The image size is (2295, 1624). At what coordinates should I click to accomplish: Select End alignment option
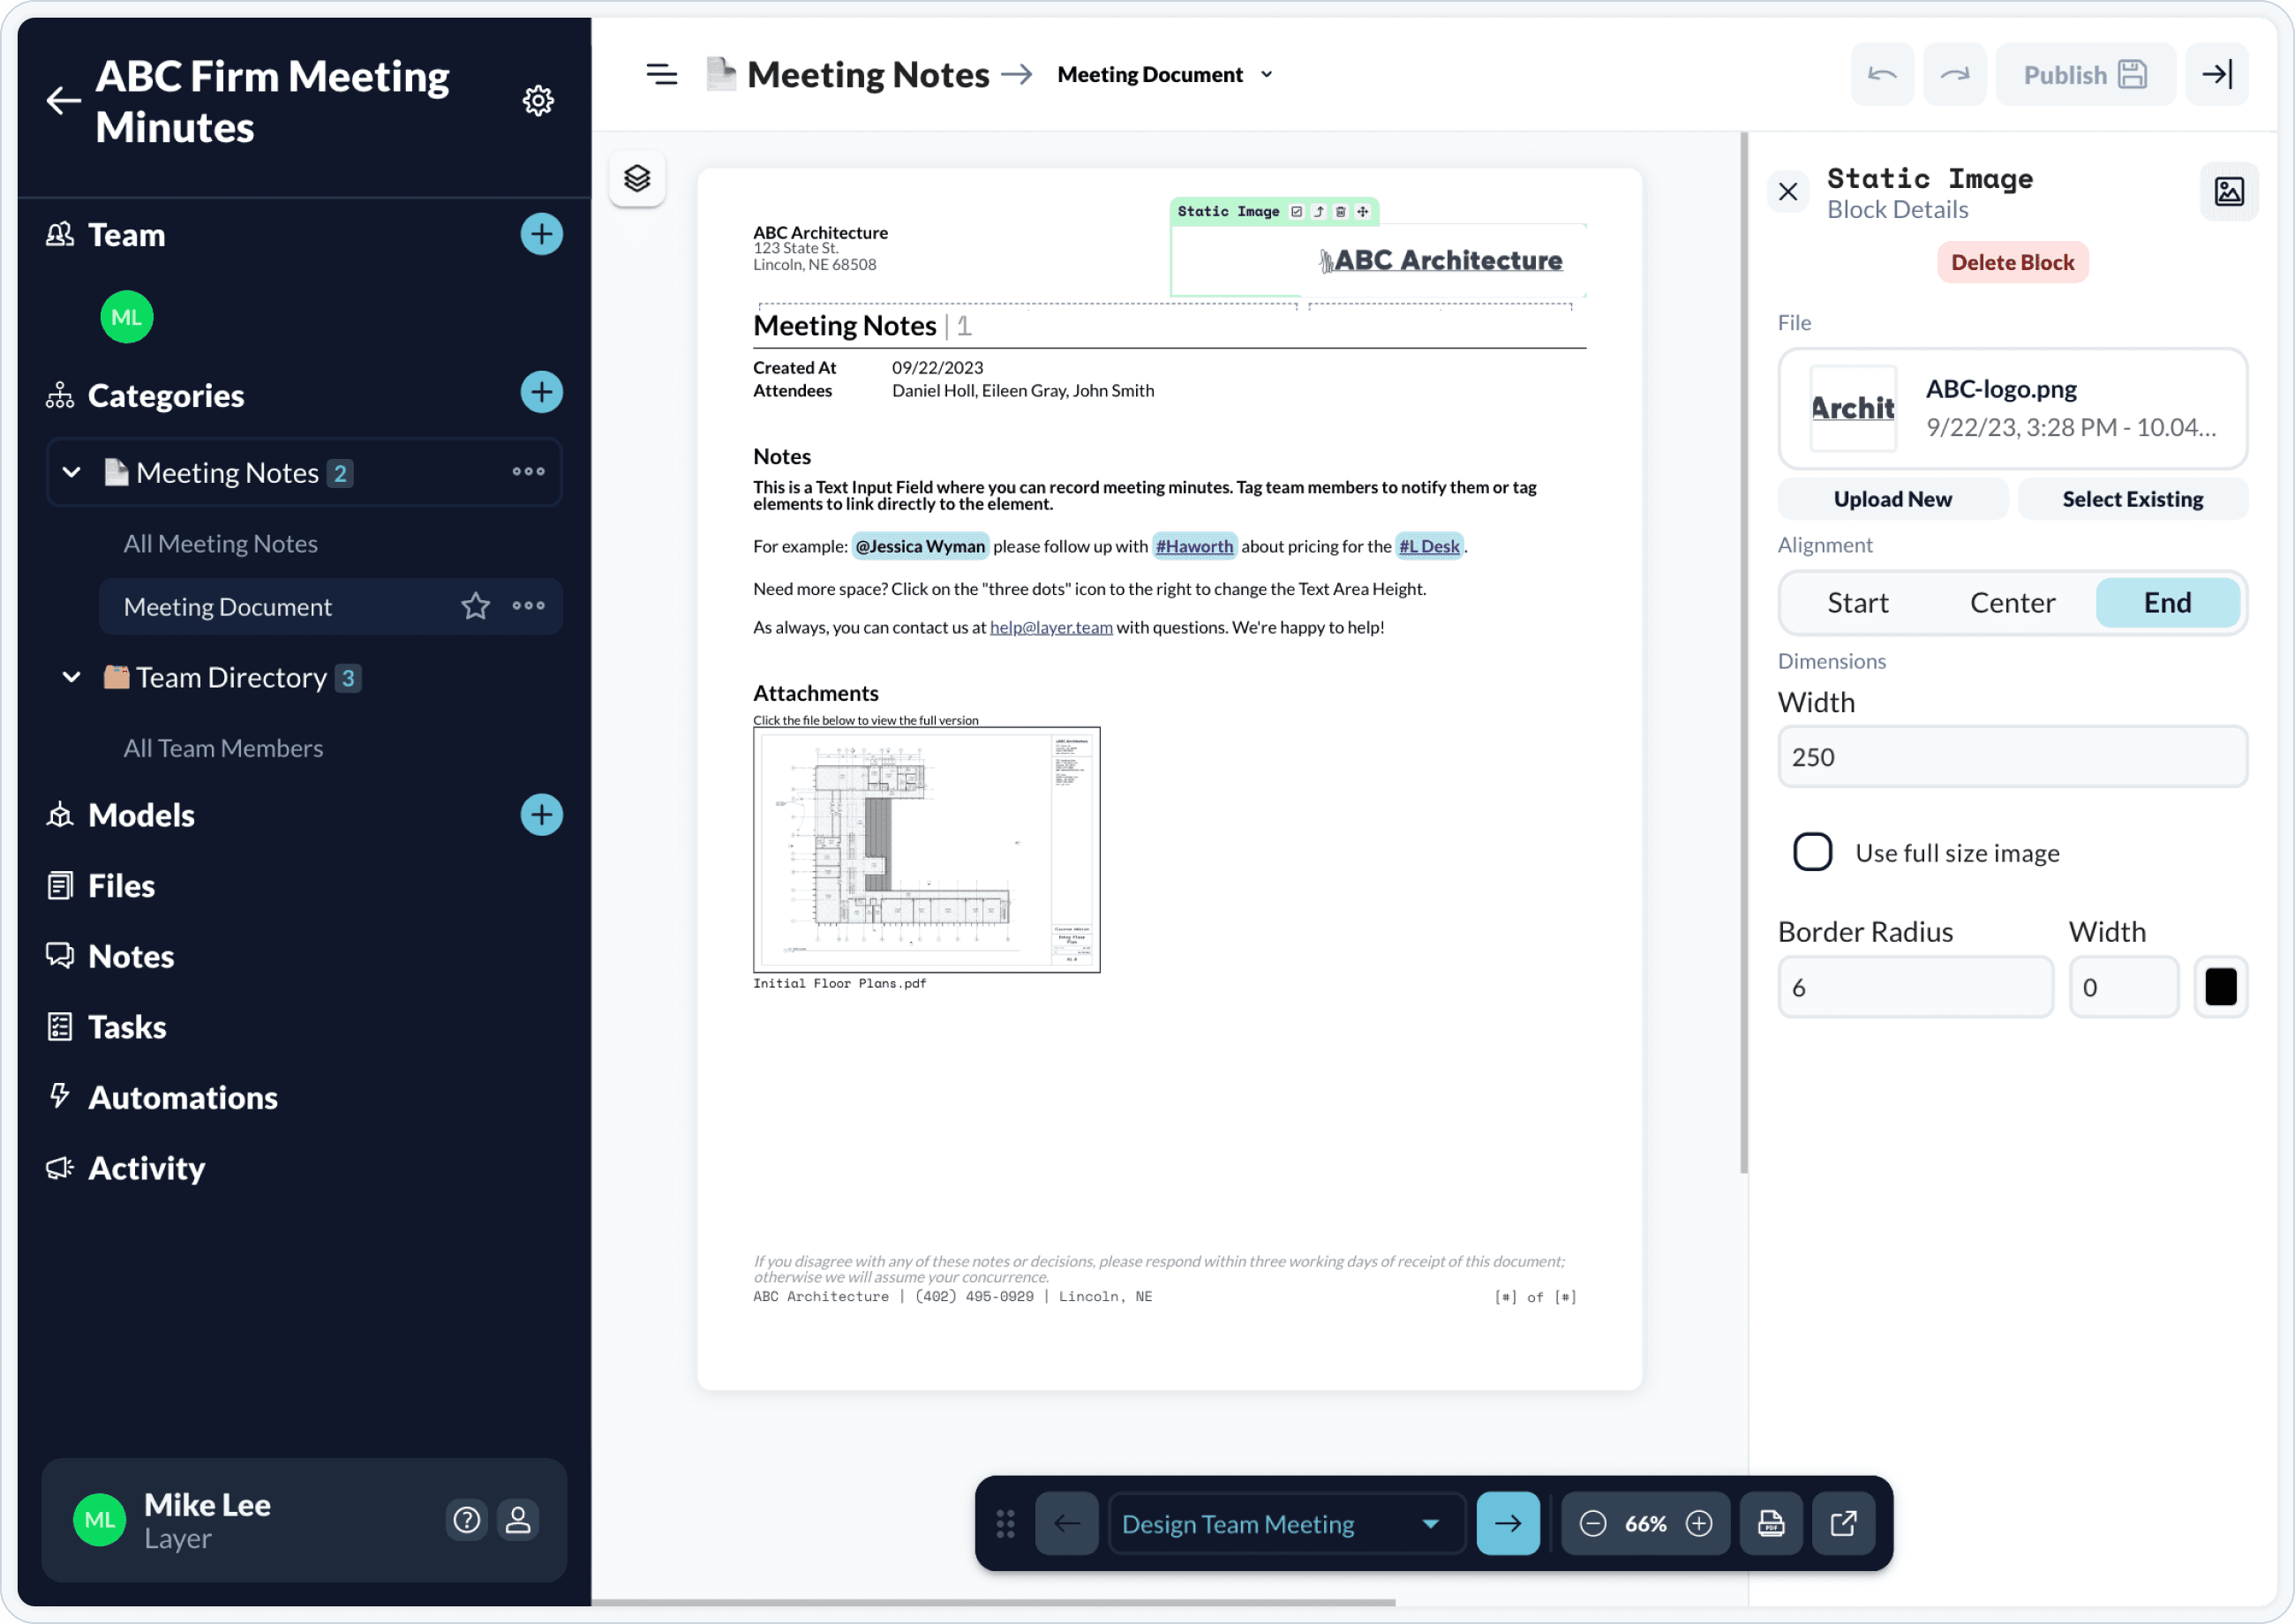click(x=2167, y=603)
